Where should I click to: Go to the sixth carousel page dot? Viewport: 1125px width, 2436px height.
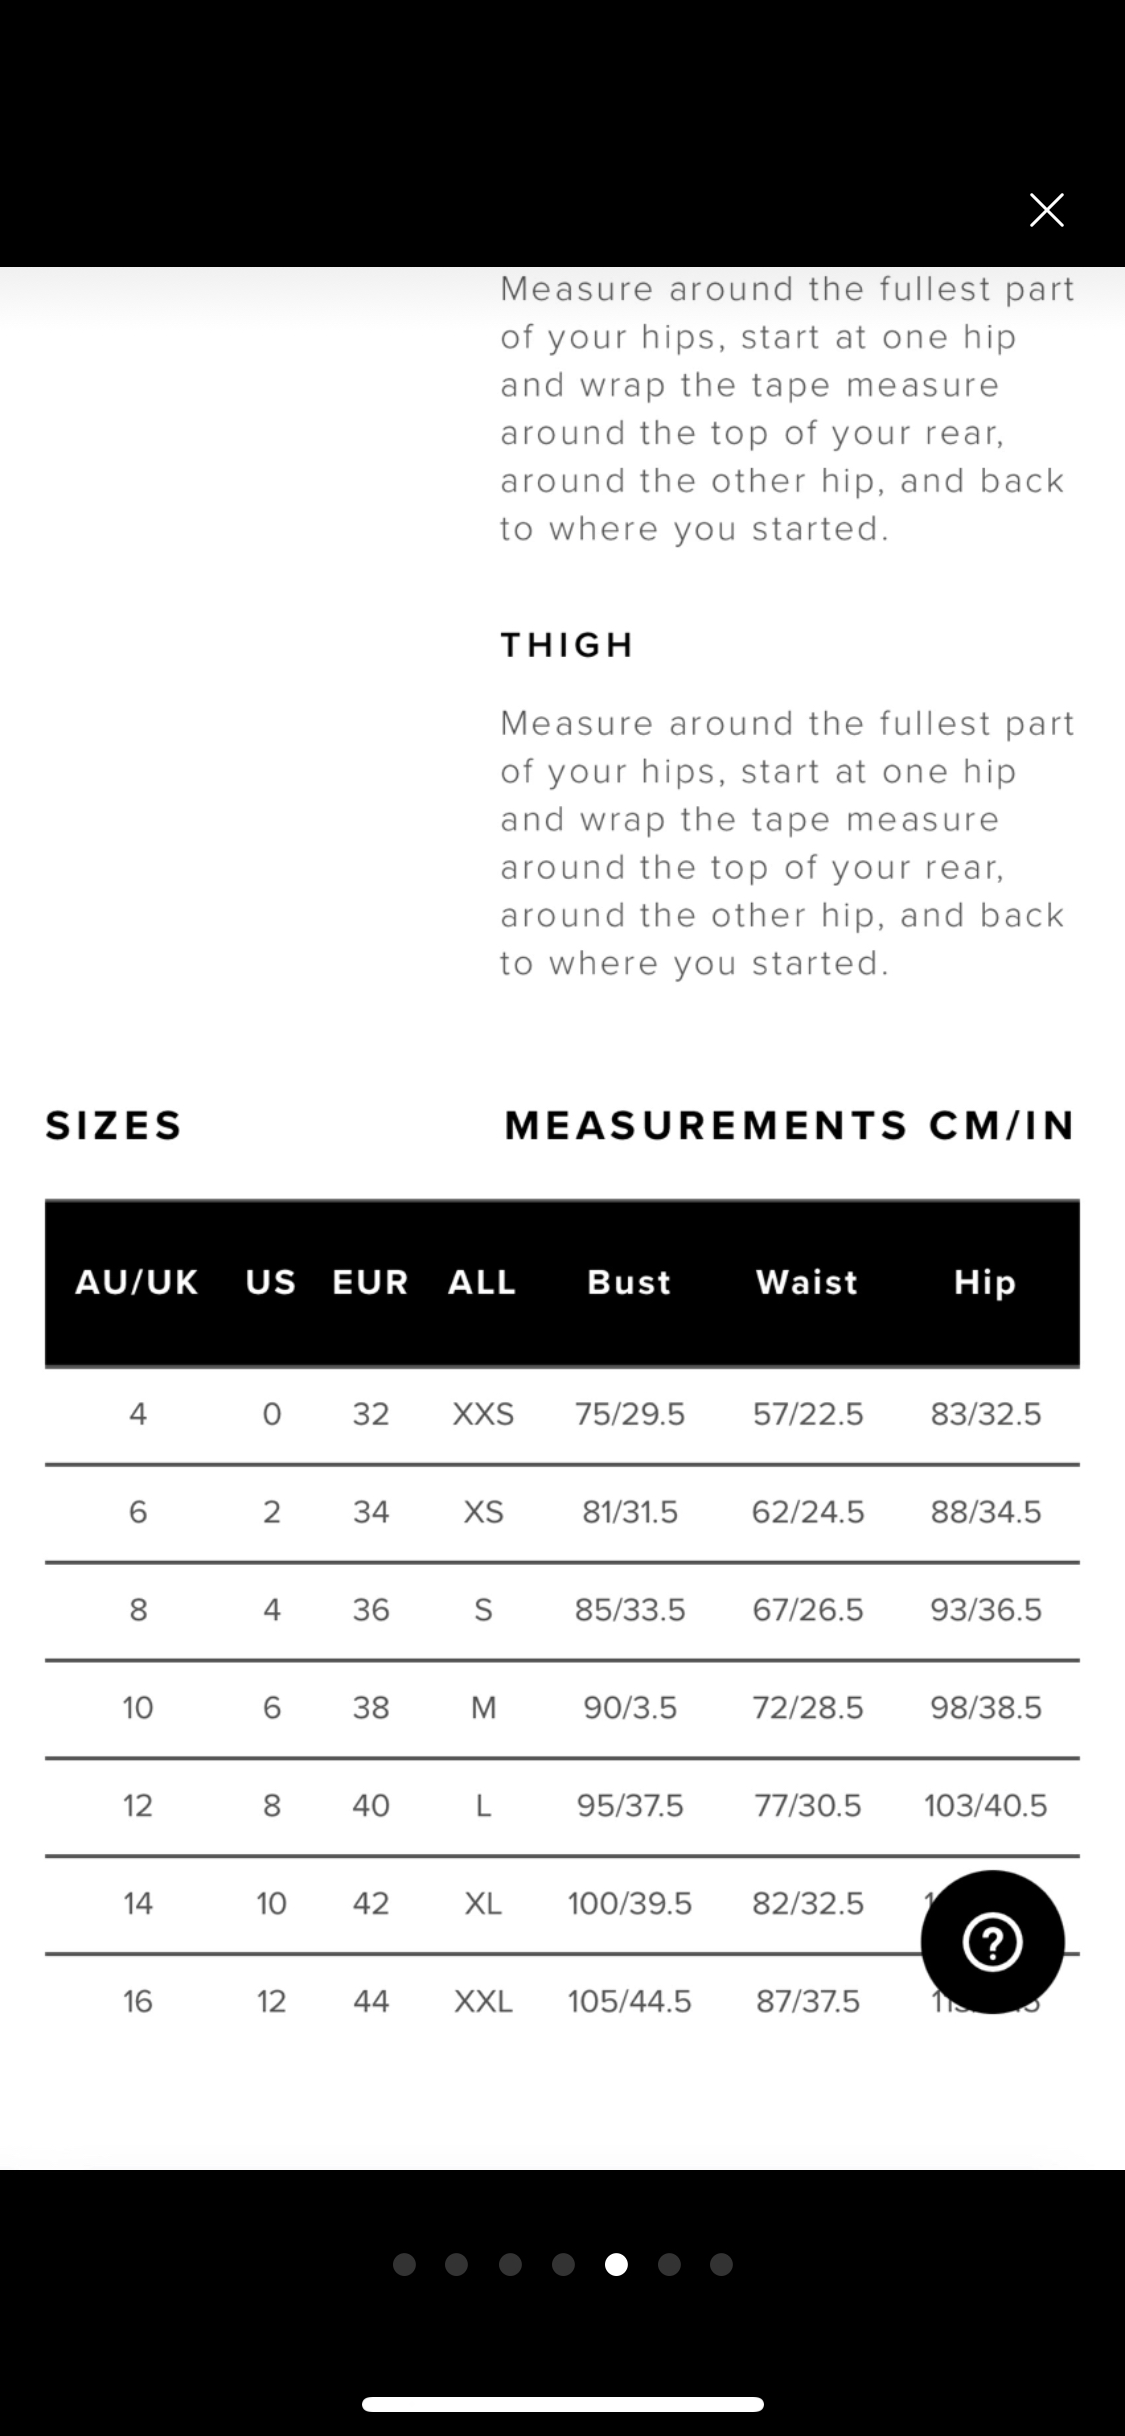pyautogui.click(x=669, y=2264)
